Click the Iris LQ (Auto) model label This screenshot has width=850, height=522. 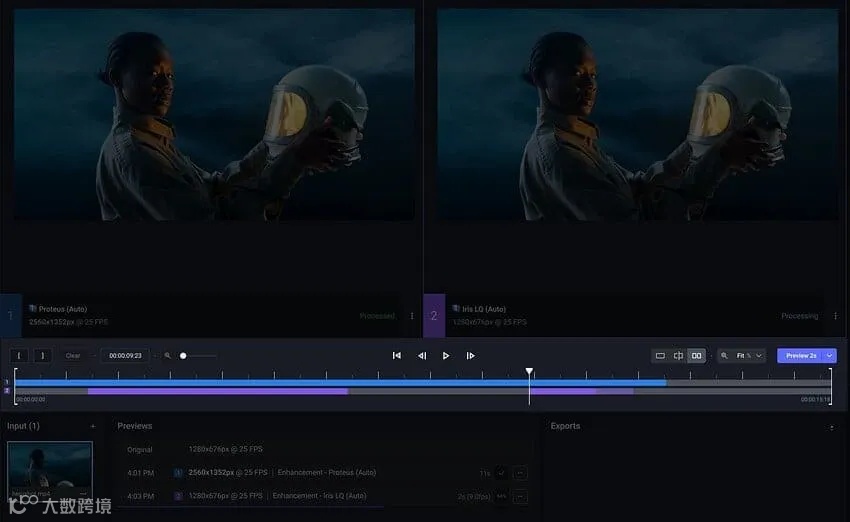[484, 309]
